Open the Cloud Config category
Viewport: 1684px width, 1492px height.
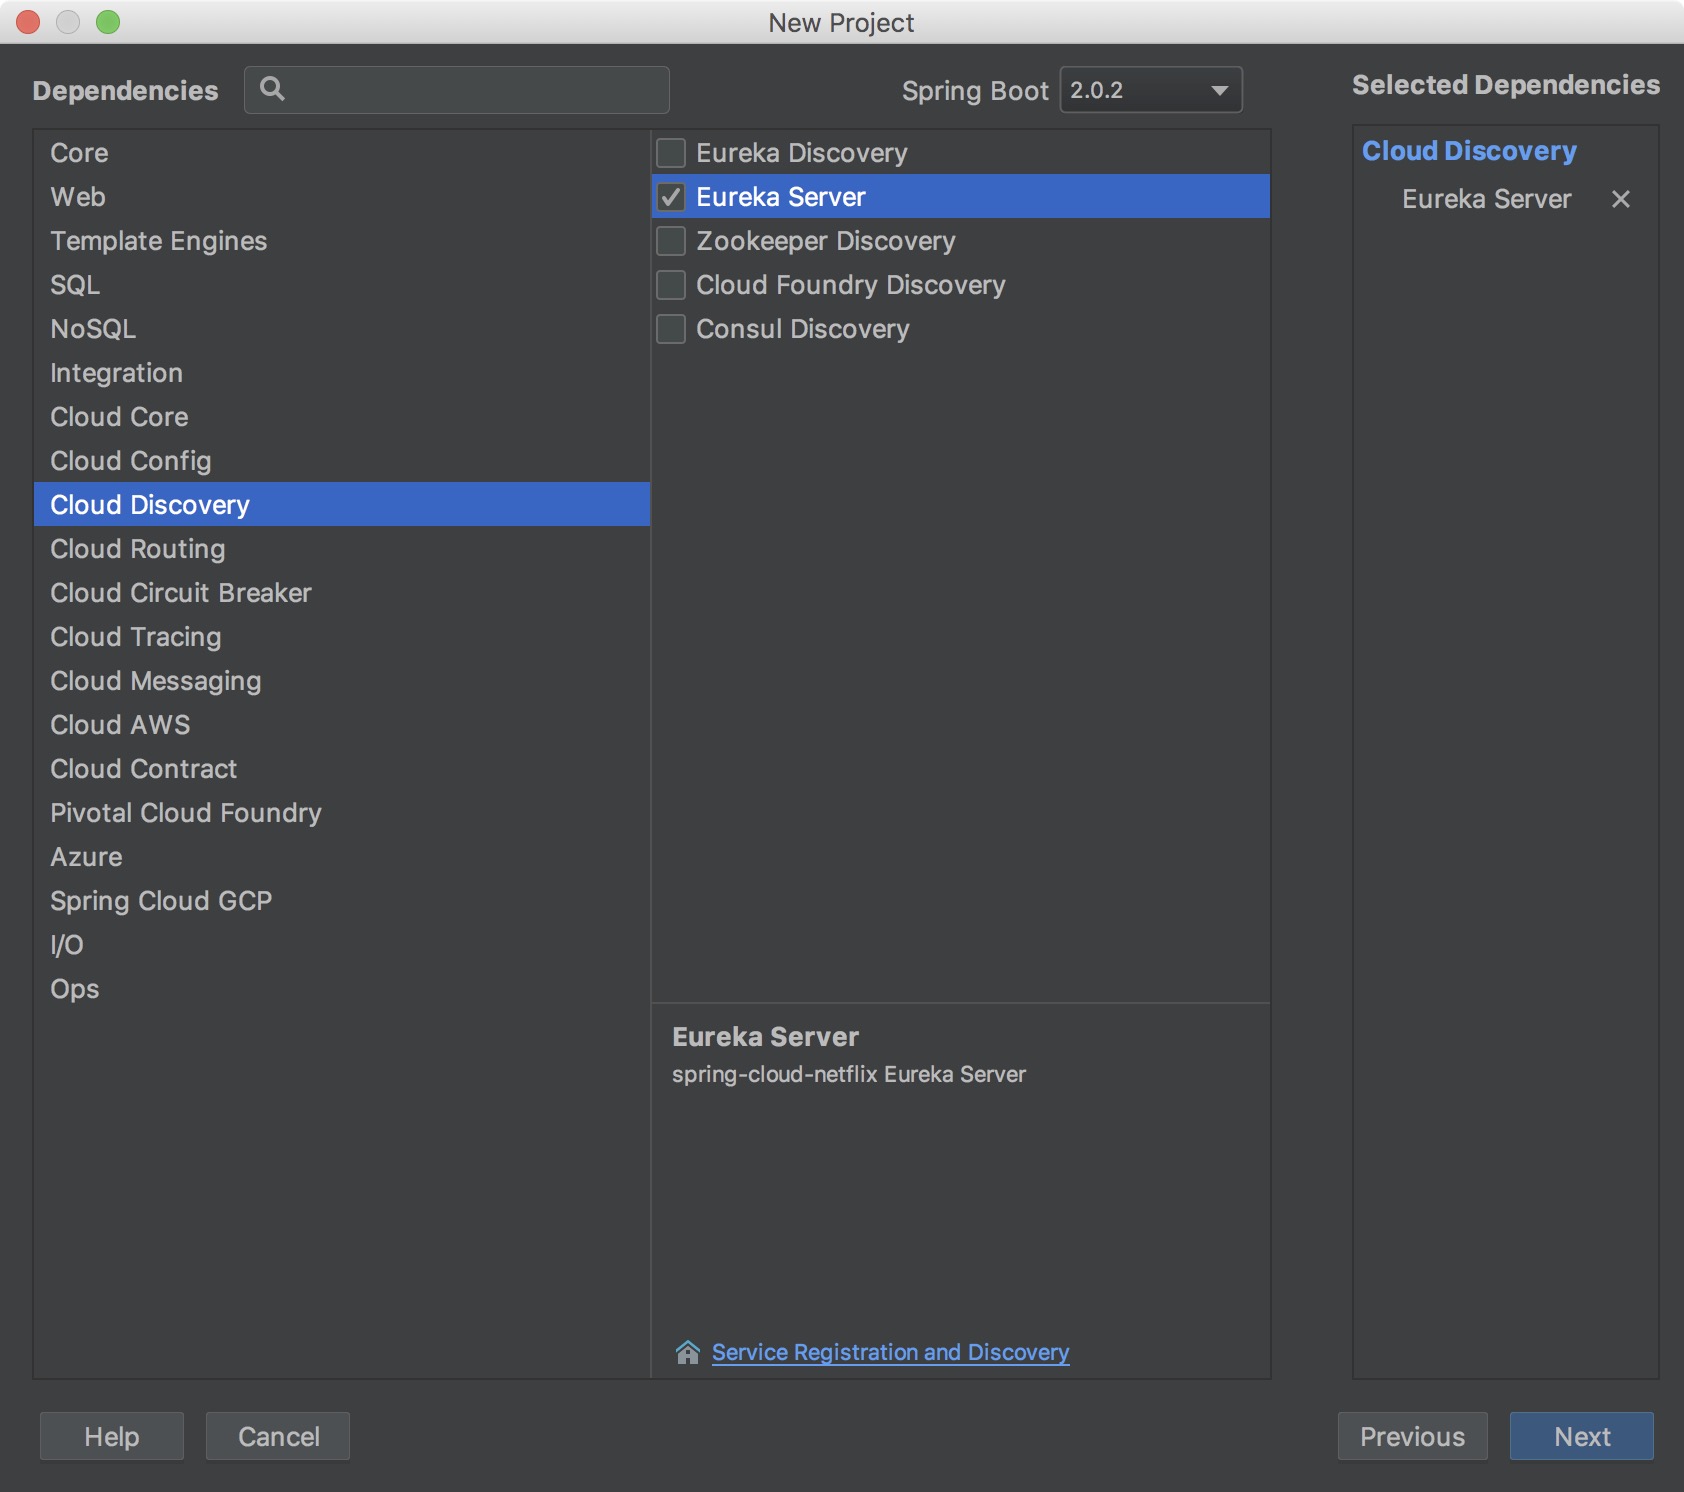342,461
